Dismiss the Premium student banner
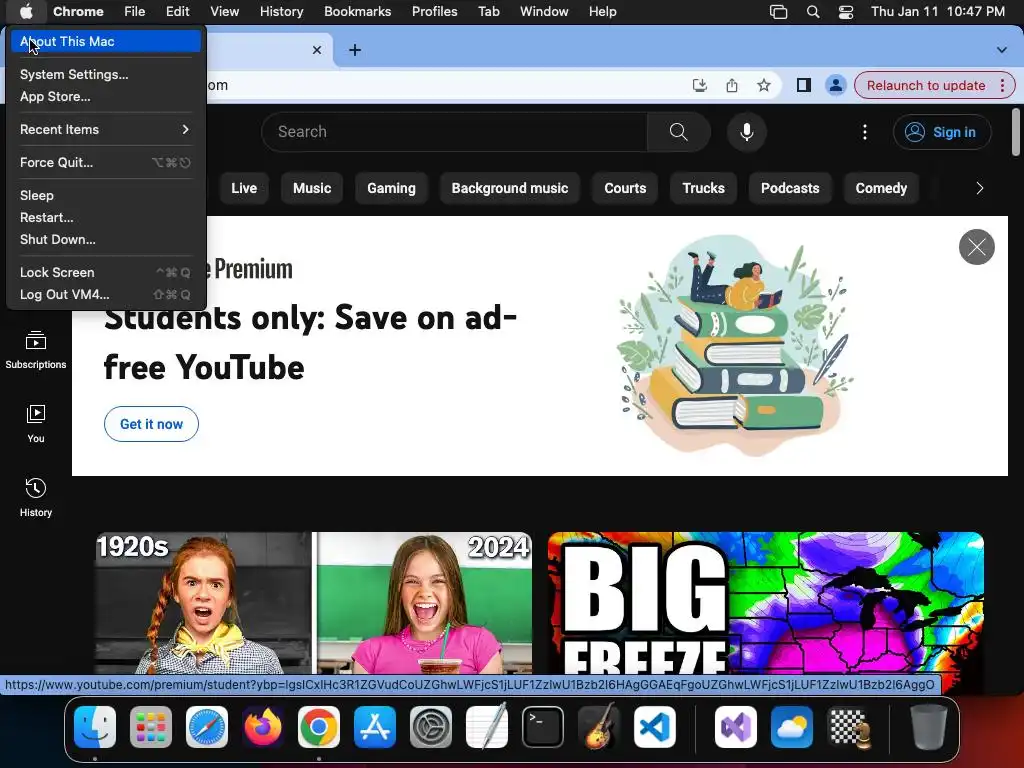This screenshot has width=1024, height=768. 976,247
